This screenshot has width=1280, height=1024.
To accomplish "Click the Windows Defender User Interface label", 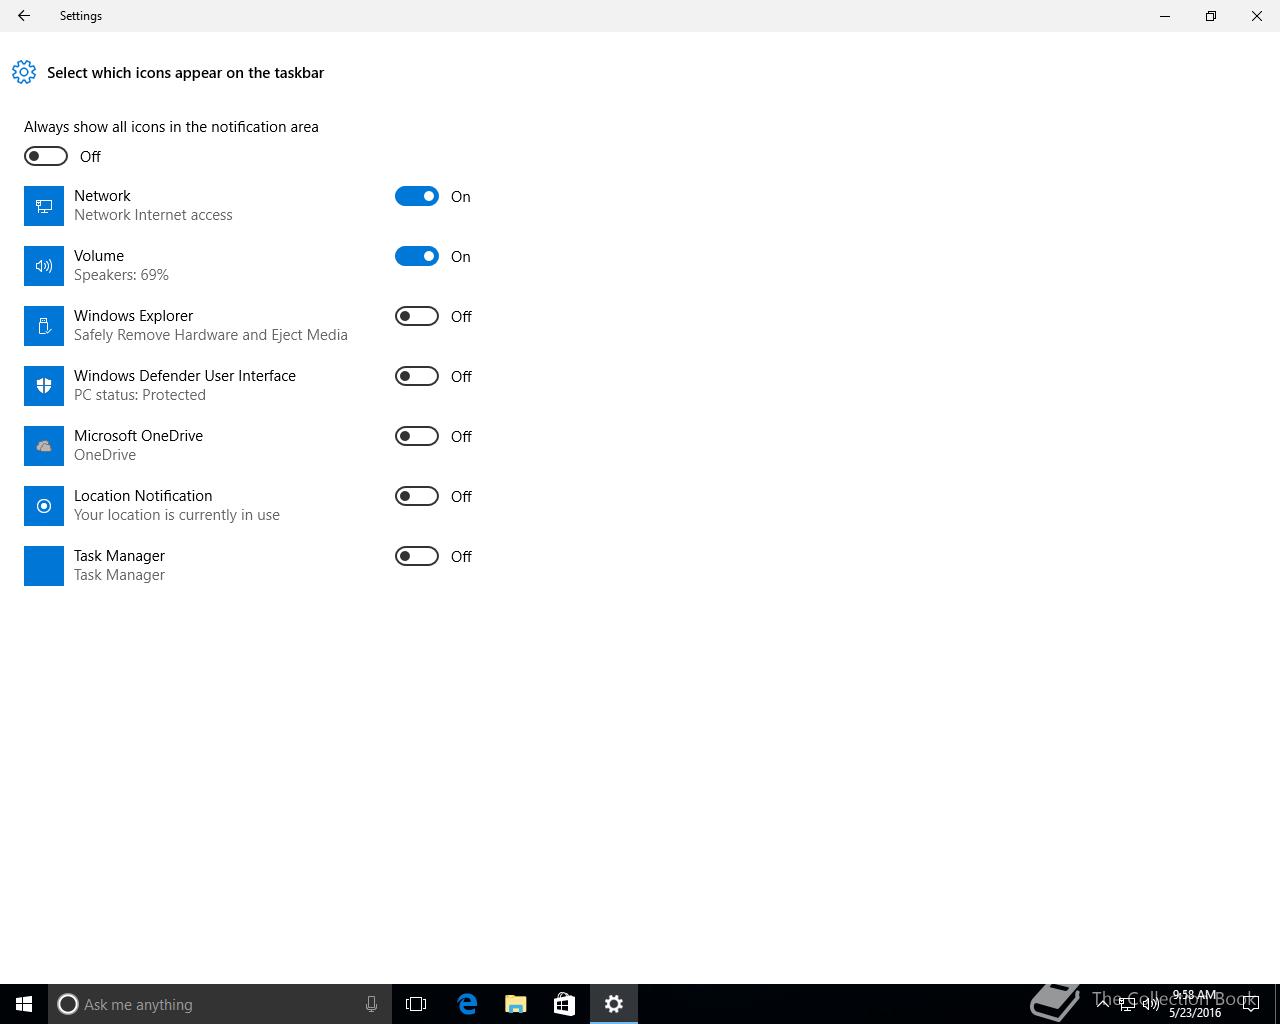I will pos(185,376).
